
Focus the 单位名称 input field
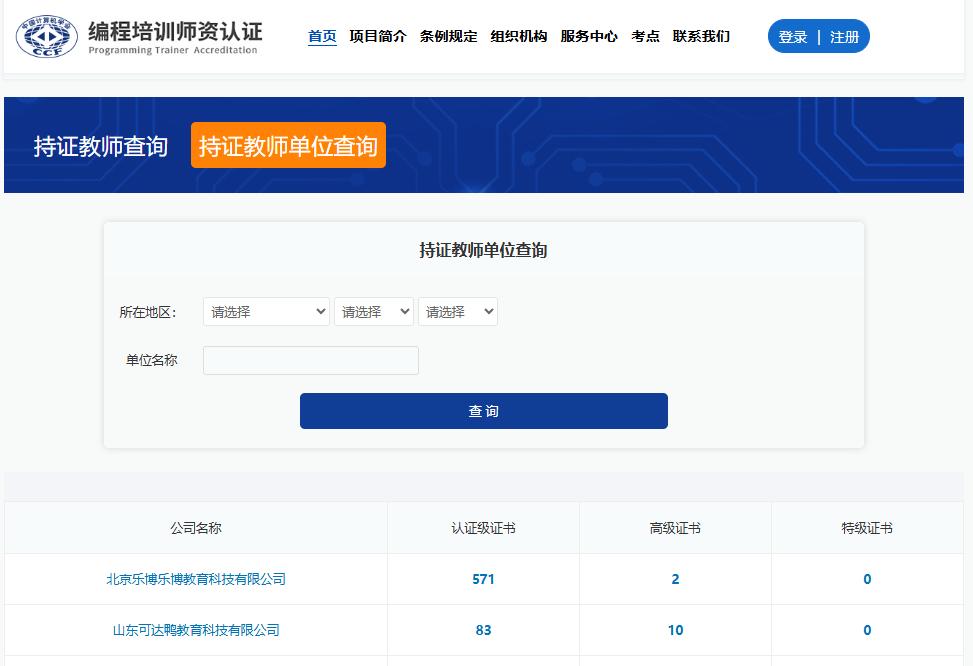(x=311, y=361)
